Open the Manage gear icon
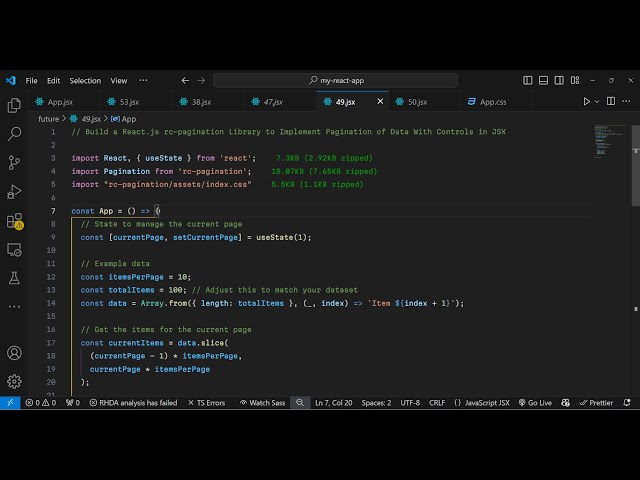This screenshot has height=480, width=640. pos(14,381)
